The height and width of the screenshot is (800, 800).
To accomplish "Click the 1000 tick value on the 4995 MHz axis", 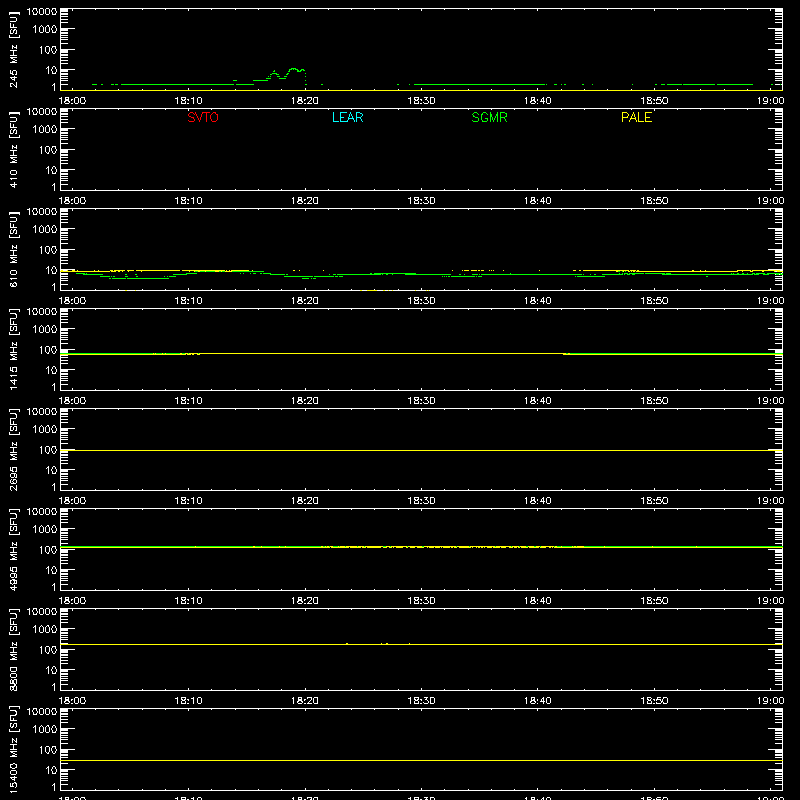I will [45, 530].
